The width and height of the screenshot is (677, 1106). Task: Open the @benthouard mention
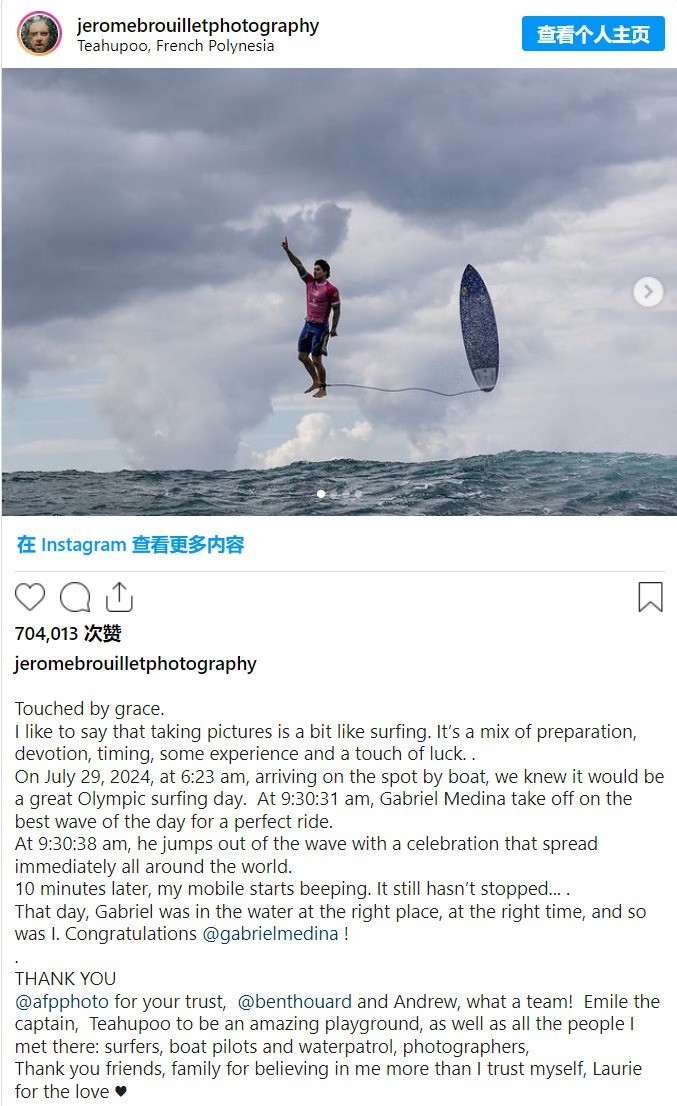tap(295, 1002)
